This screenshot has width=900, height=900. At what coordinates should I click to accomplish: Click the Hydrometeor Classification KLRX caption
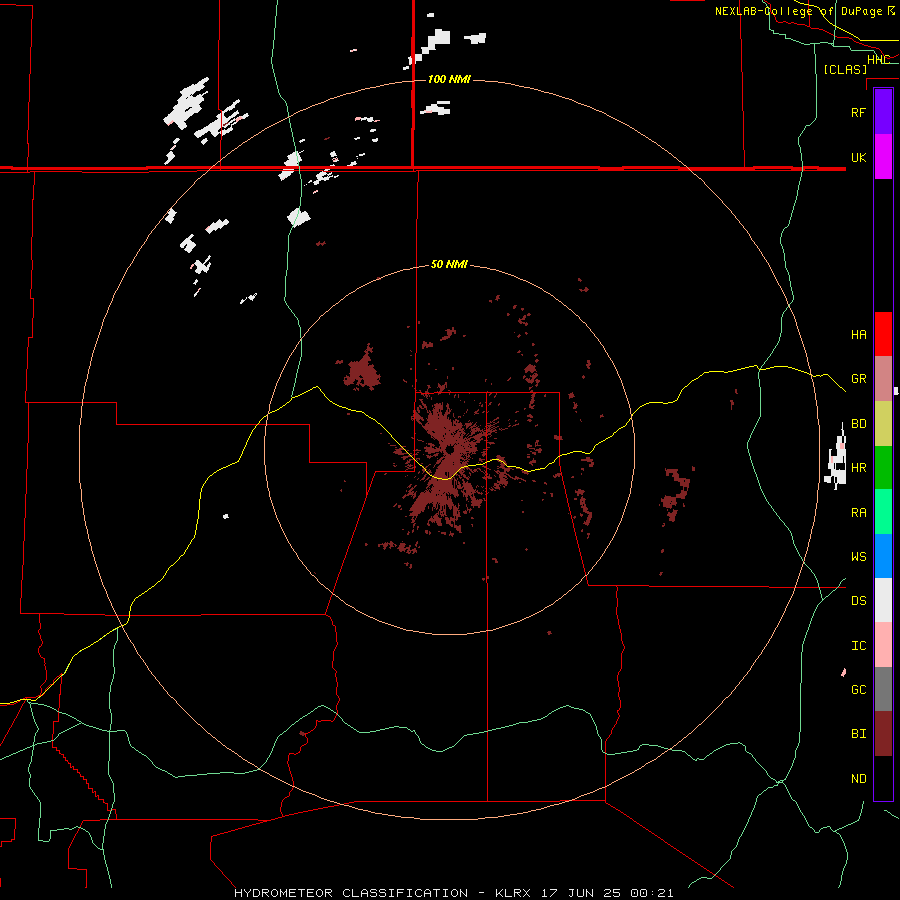(453, 893)
